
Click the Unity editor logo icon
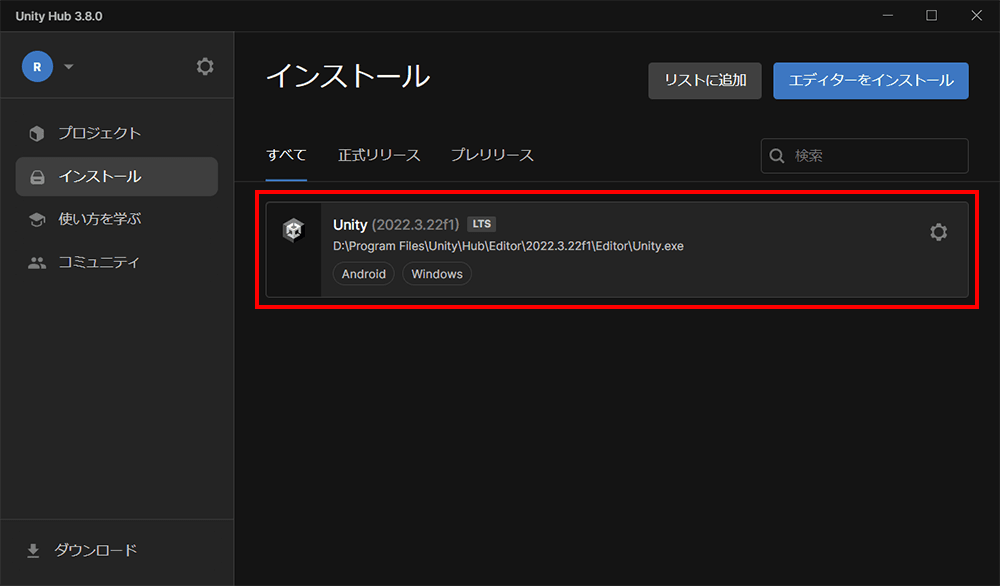(293, 230)
